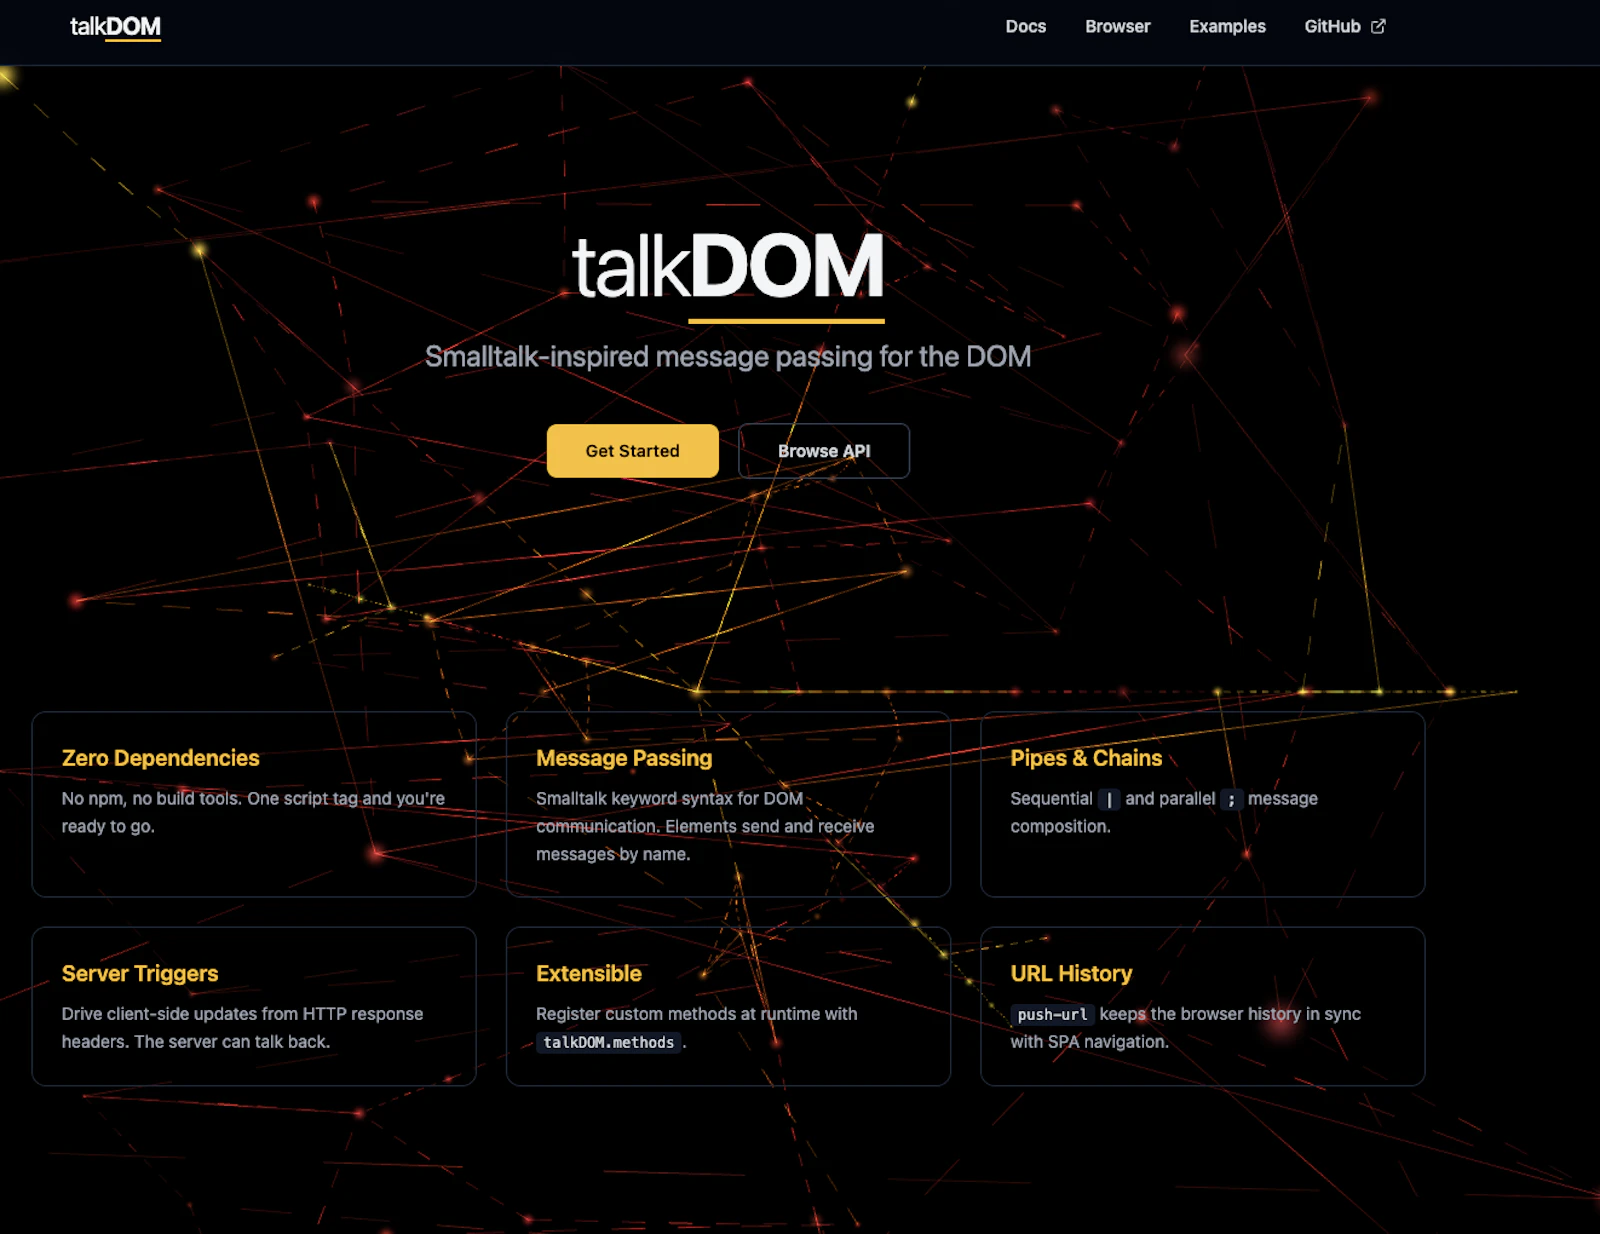This screenshot has height=1234, width=1600.
Task: Click the Browse API button
Action: tap(824, 451)
